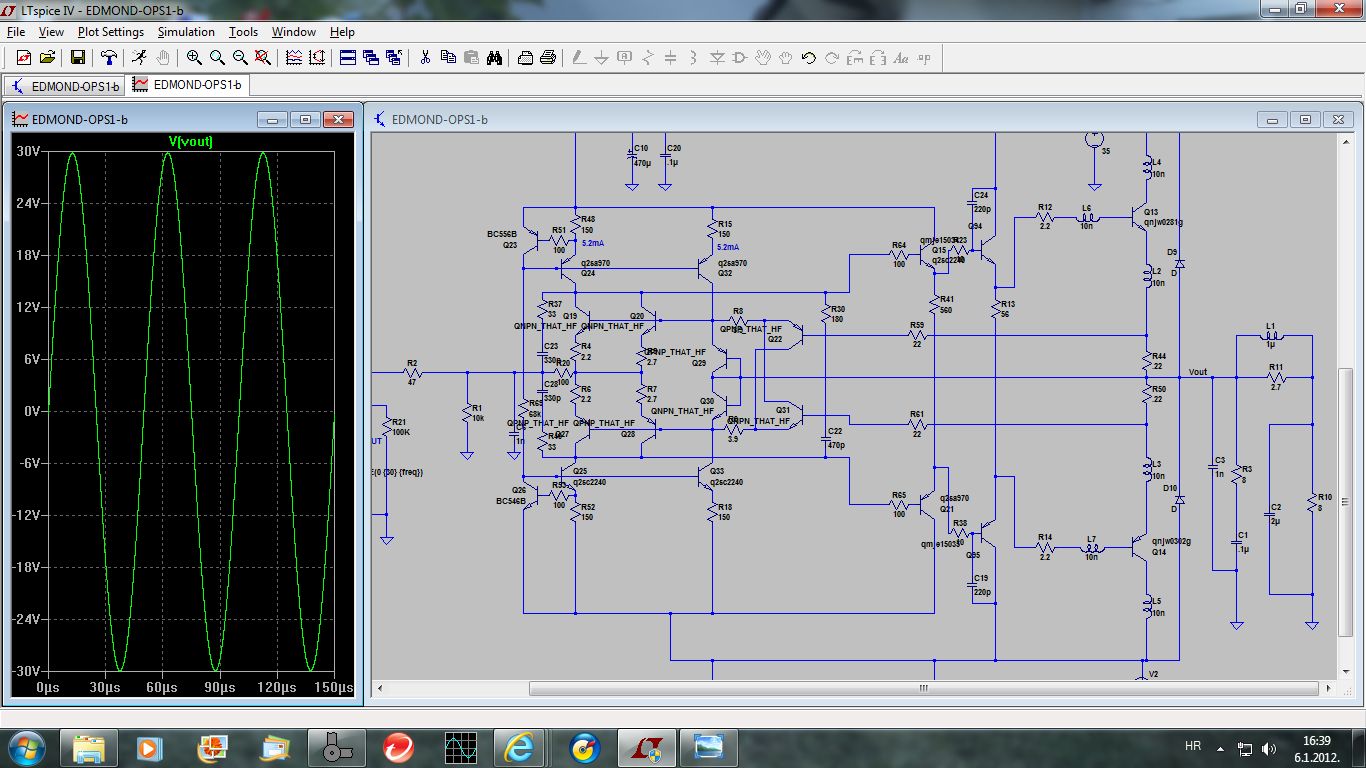Click the Print Setup icon

coord(525,58)
